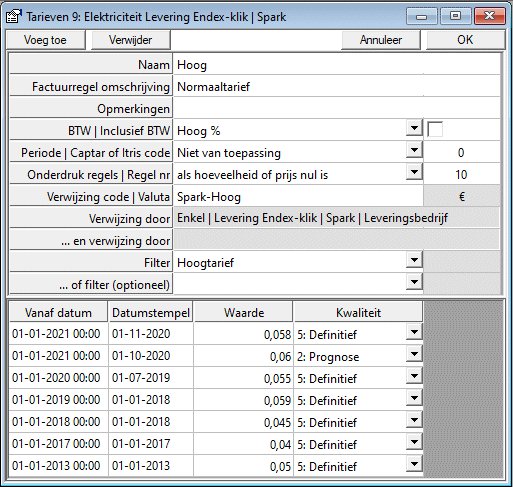Confirm with the OK button
The image size is (513, 487).
(465, 40)
